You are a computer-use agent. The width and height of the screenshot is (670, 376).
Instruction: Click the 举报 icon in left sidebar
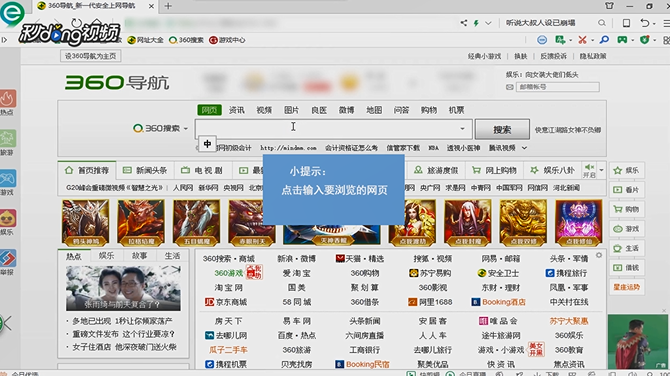coord(7,258)
